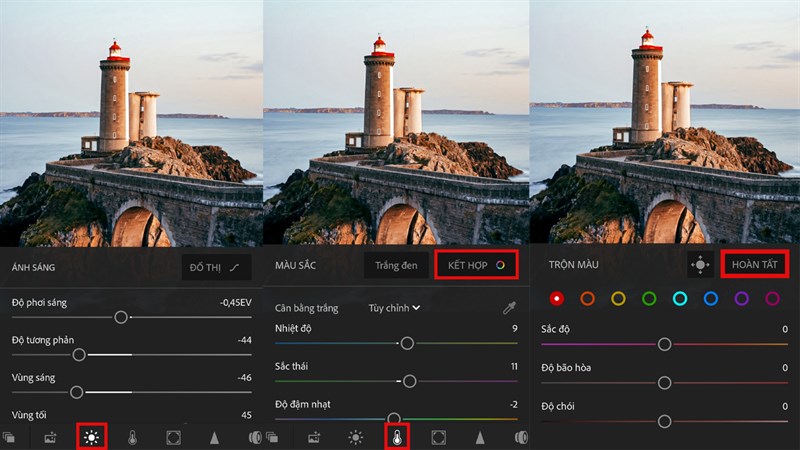Tap the target adjustment icon beside HOÀN TẤT
The height and width of the screenshot is (450, 800).
coord(701,265)
